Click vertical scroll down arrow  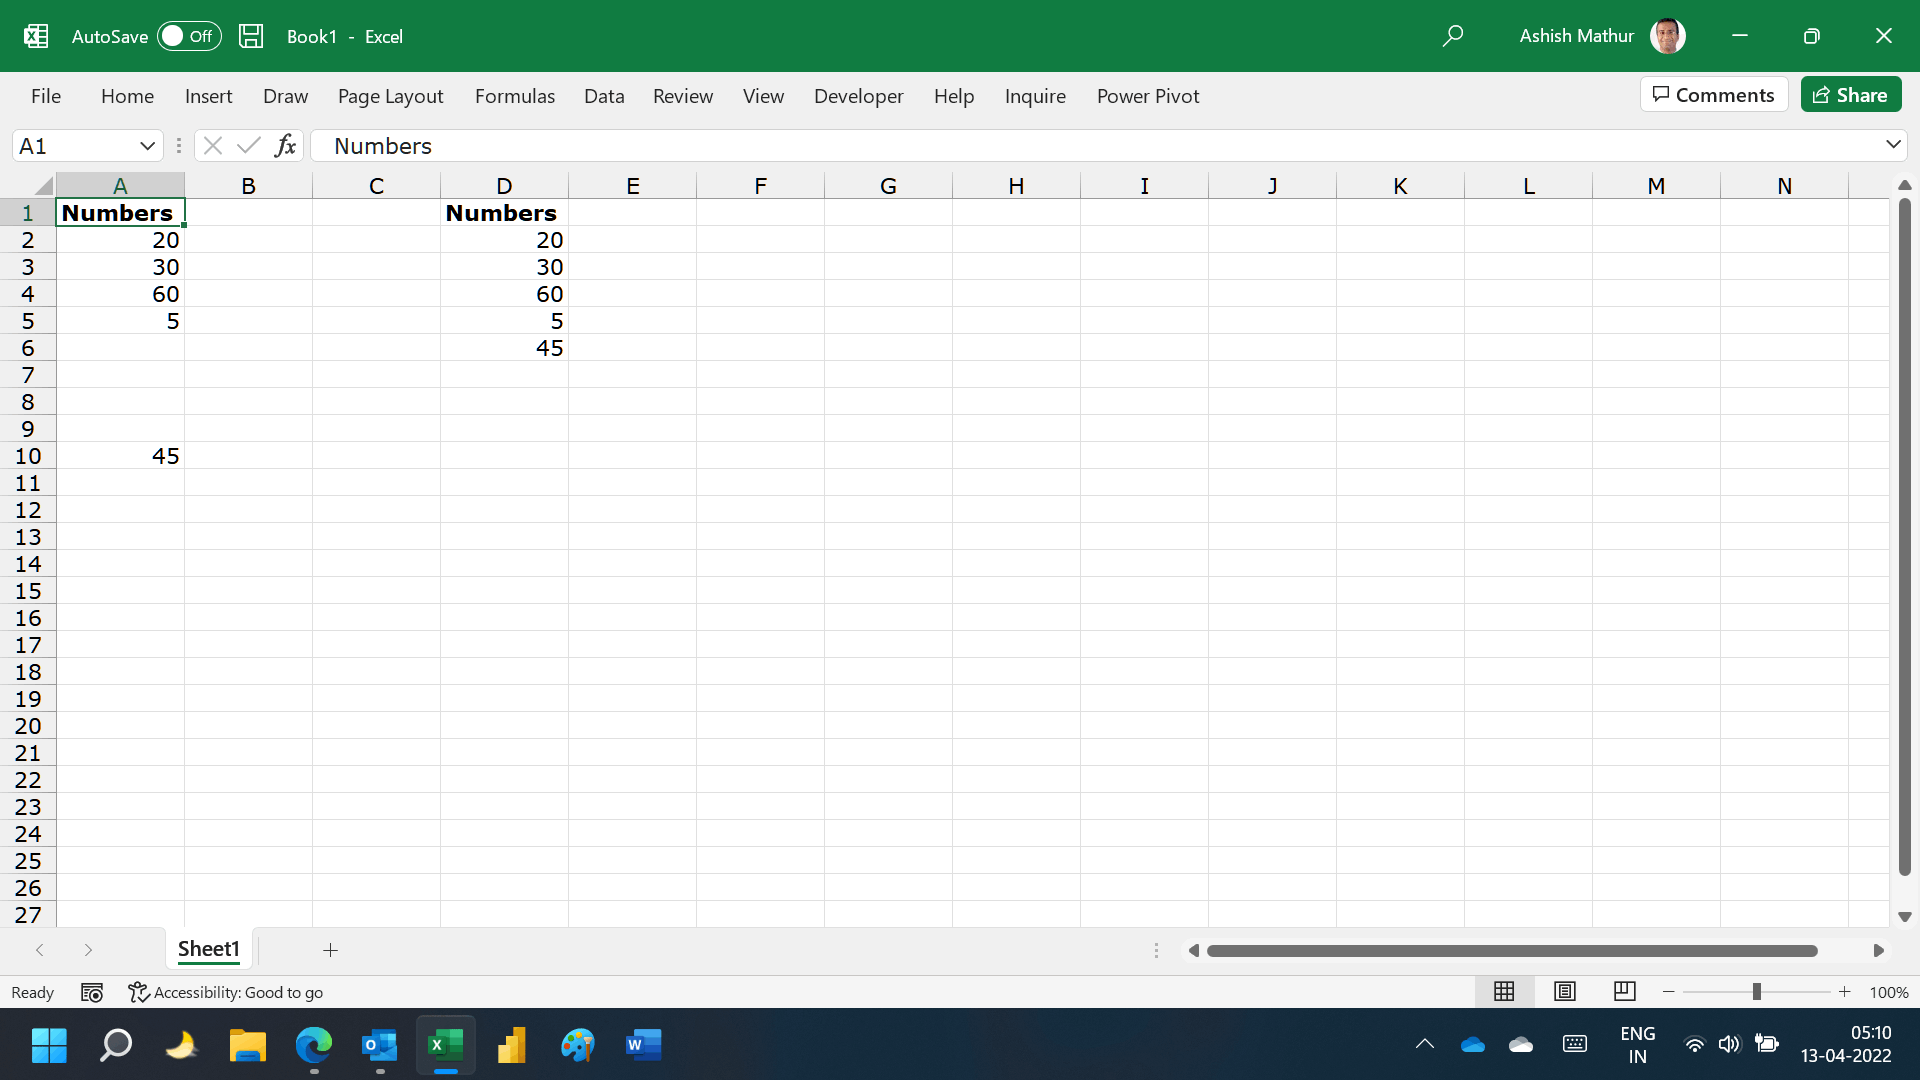1905,917
